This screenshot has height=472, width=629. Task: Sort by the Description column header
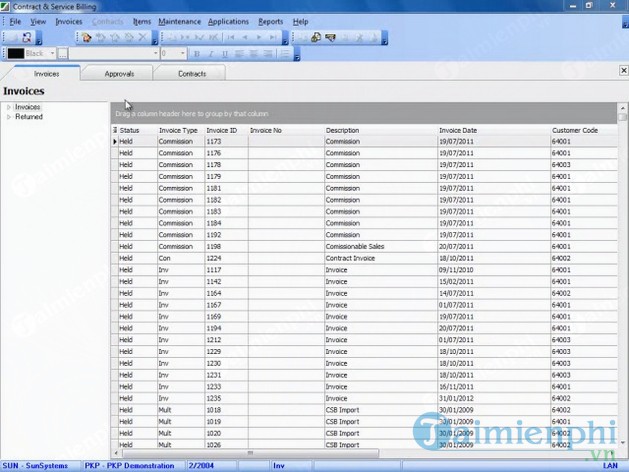(x=381, y=130)
